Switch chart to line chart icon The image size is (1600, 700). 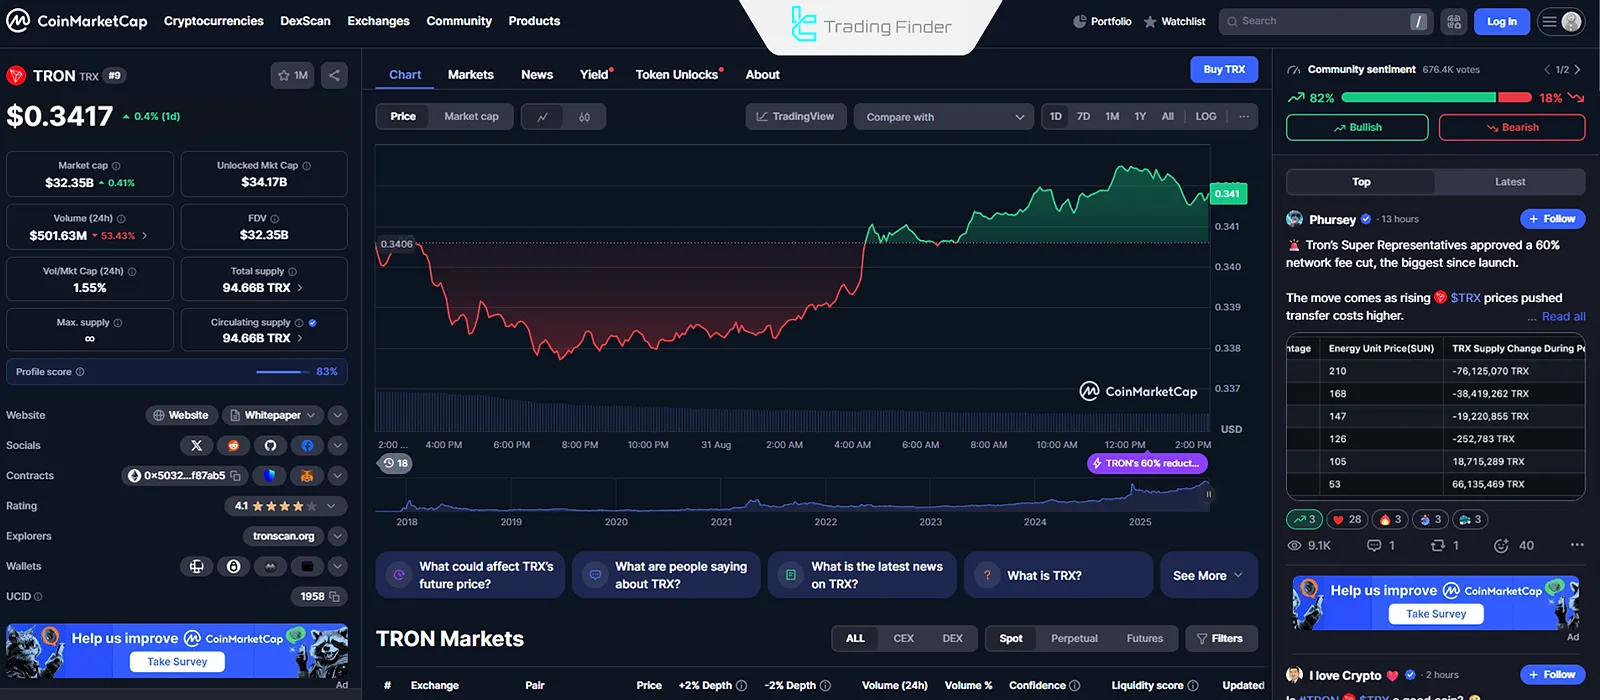point(542,117)
